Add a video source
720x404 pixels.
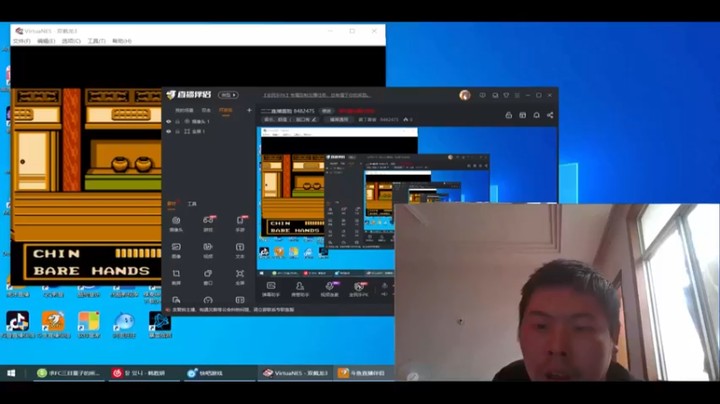pos(208,250)
